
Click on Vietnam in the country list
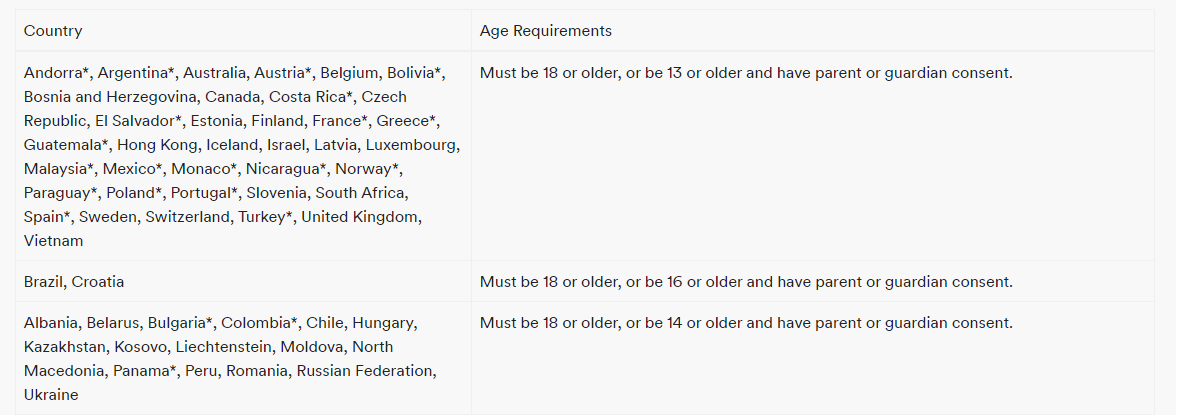(x=53, y=241)
